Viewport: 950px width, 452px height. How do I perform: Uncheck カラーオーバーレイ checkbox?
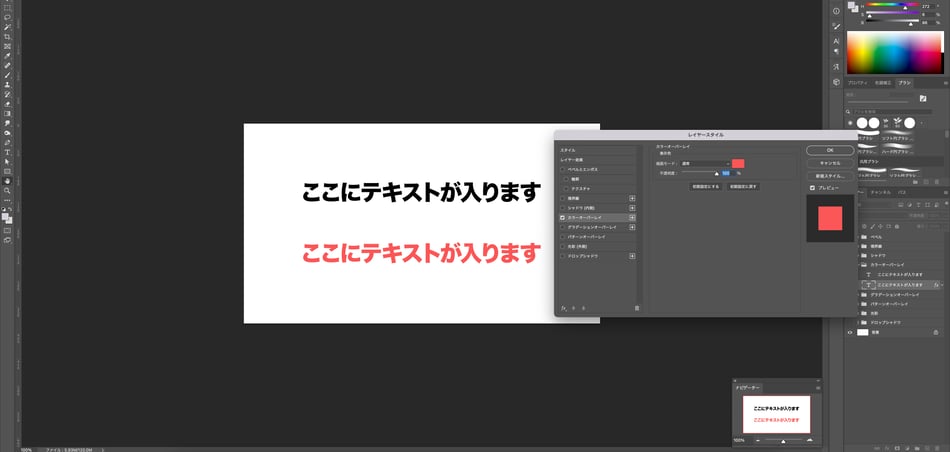(x=562, y=218)
